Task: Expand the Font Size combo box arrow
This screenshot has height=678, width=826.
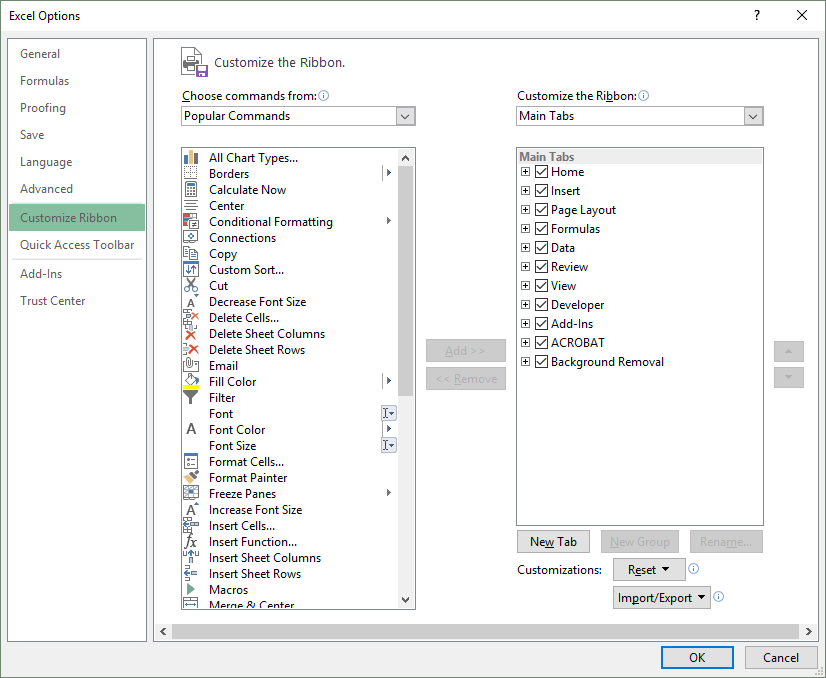Action: [389, 445]
